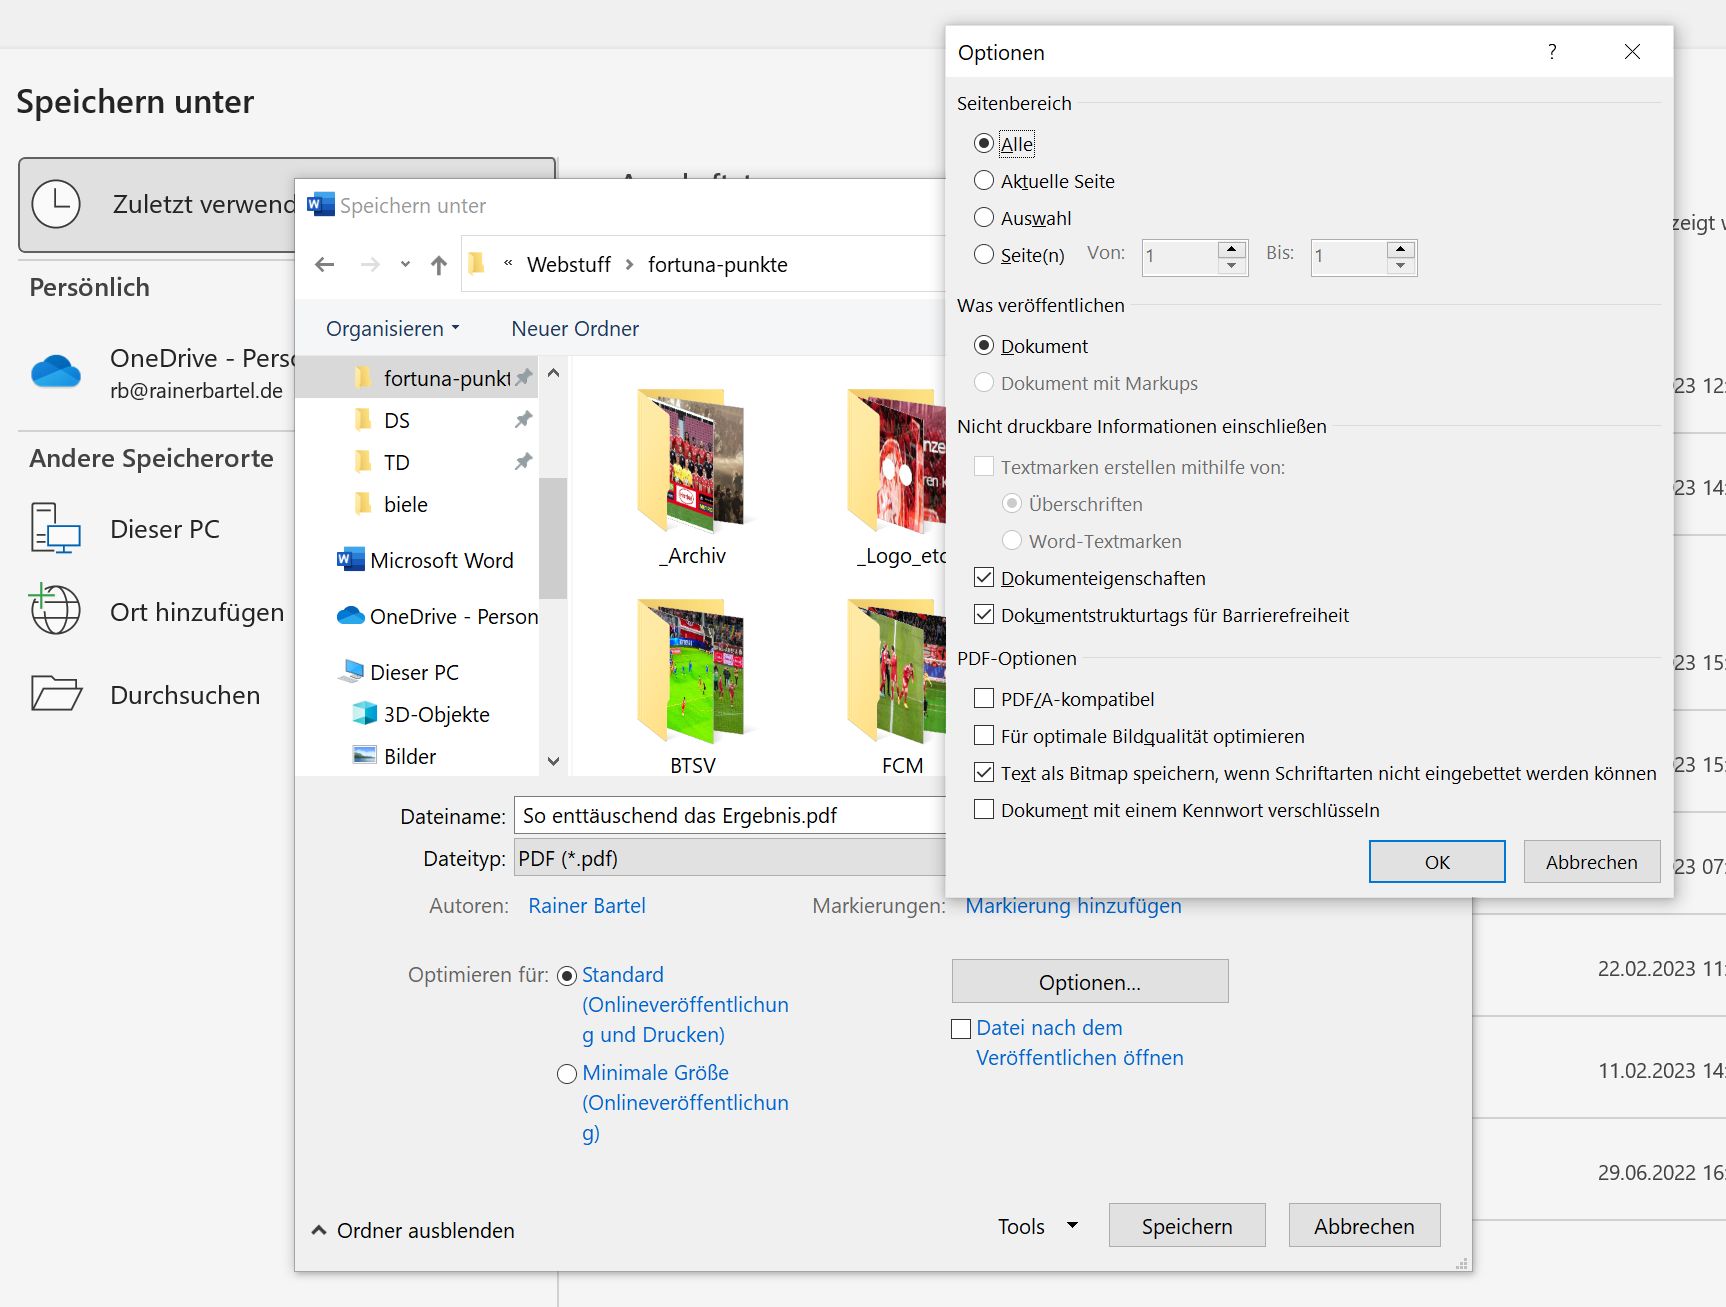This screenshot has height=1307, width=1726.
Task: Click the Neuer Ordner button
Action: (x=575, y=328)
